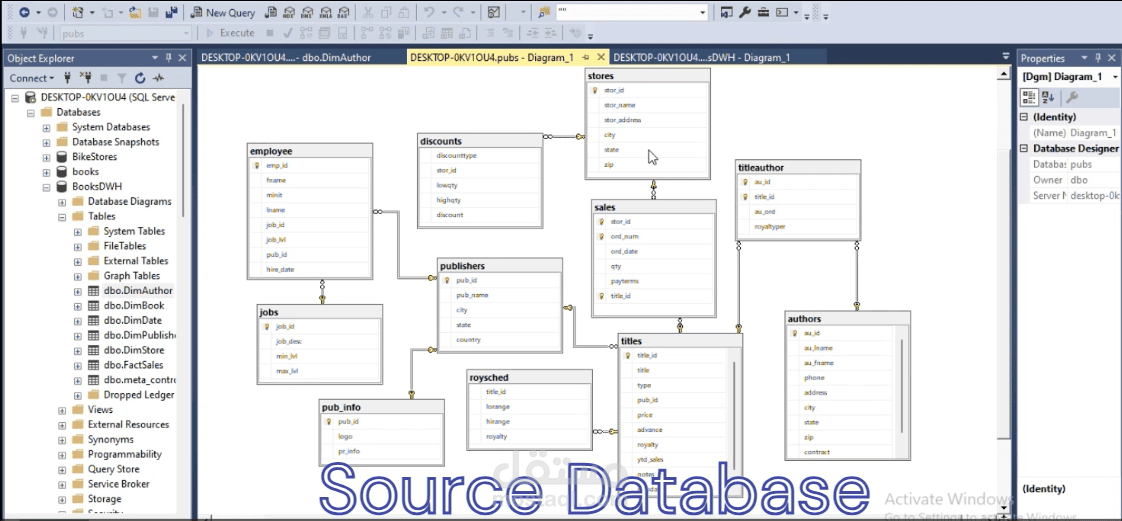Open the Connect dropdown in Object Explorer

pos(32,78)
